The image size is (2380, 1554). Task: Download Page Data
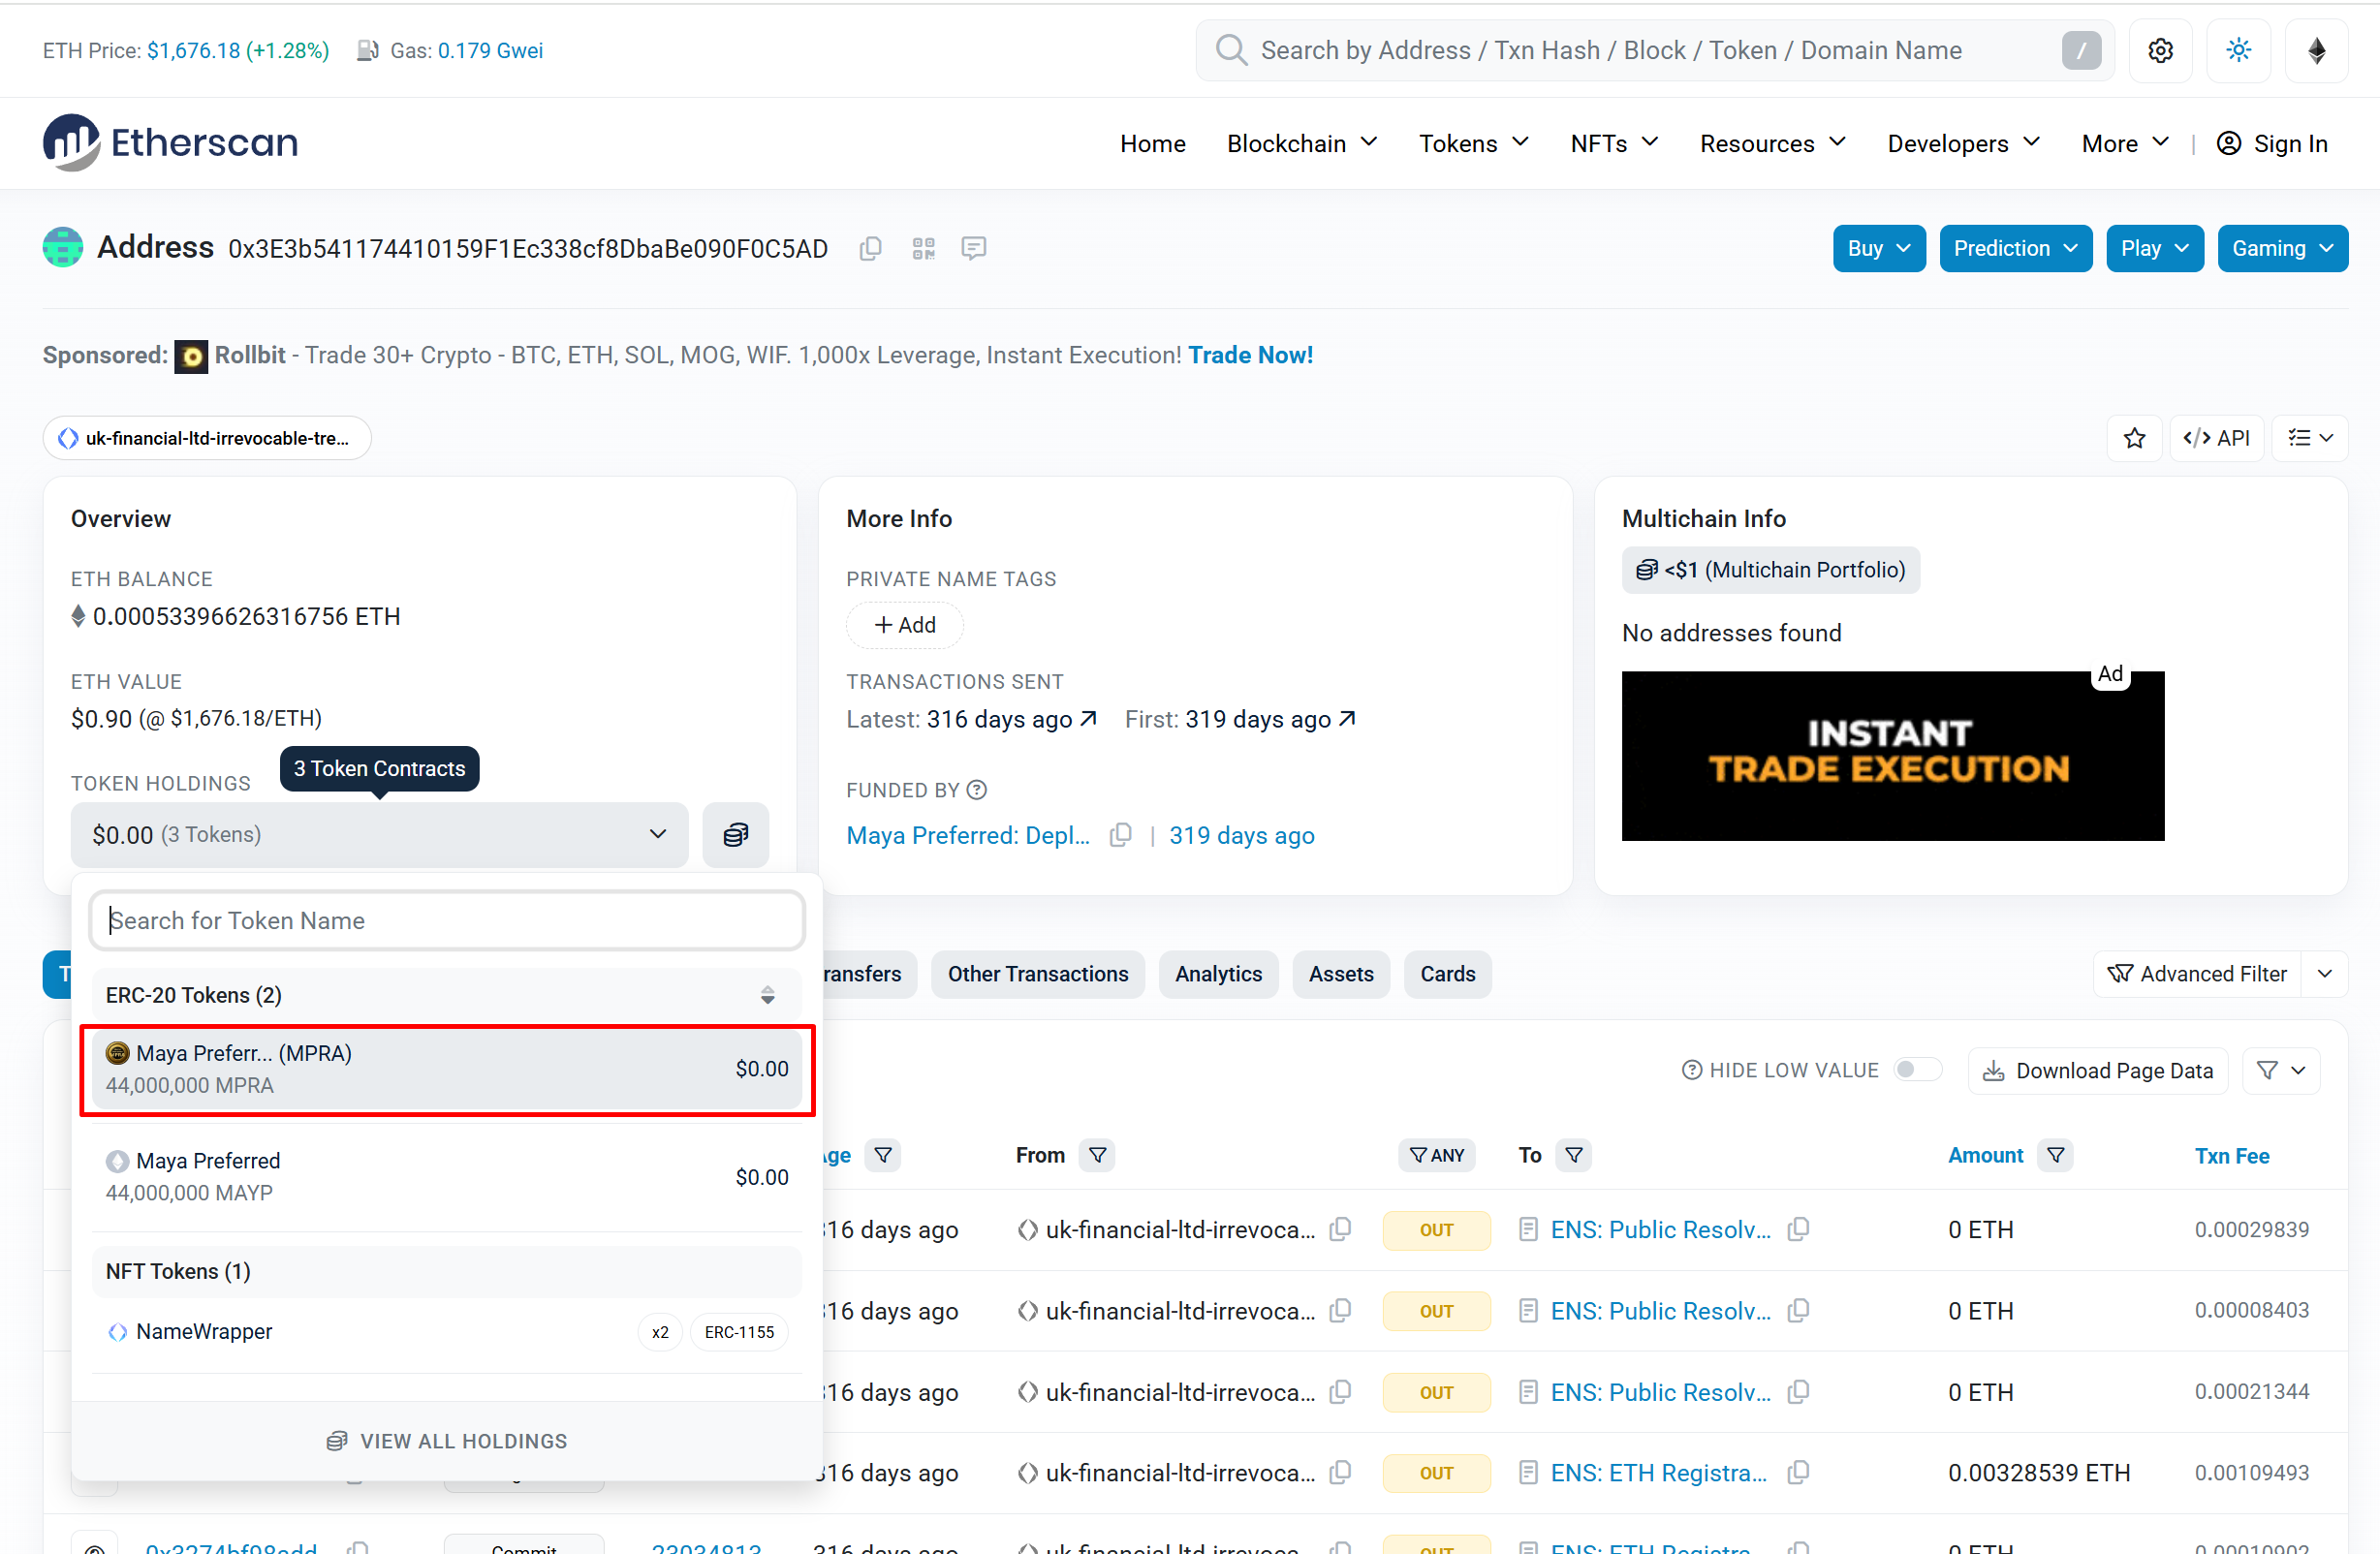click(x=2097, y=1070)
